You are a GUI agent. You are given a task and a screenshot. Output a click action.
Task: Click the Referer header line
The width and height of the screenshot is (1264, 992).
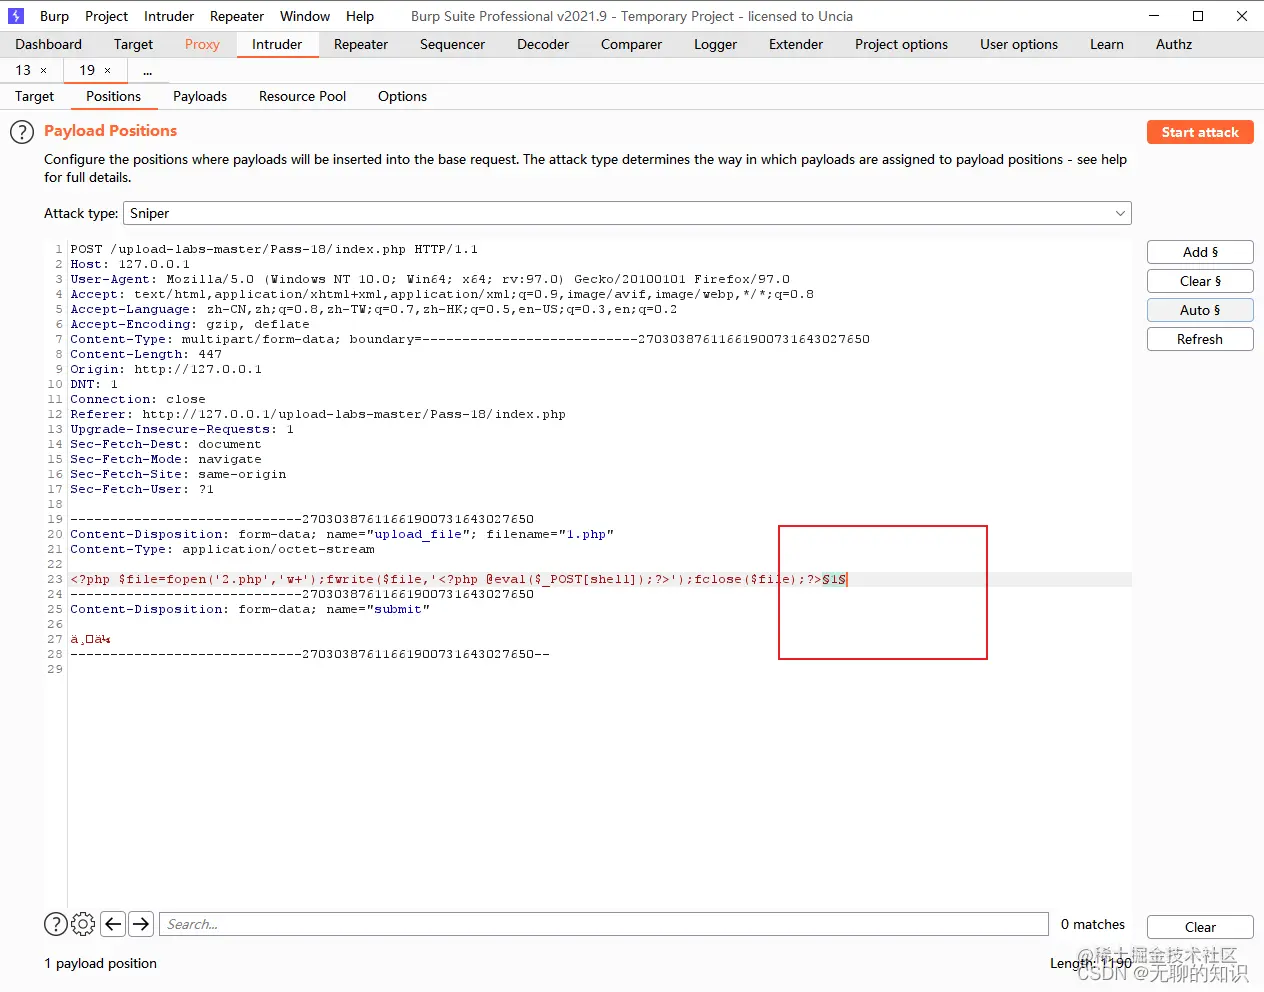point(318,414)
